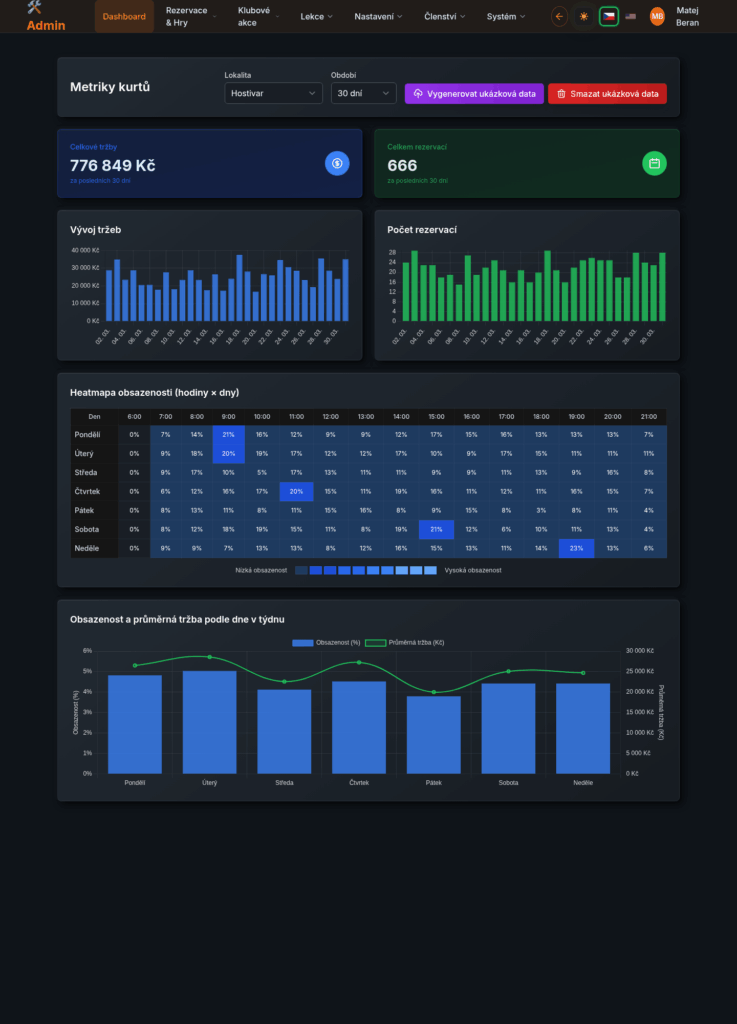
Task: Click the chevron next to Nastavení
Action: [400, 16]
